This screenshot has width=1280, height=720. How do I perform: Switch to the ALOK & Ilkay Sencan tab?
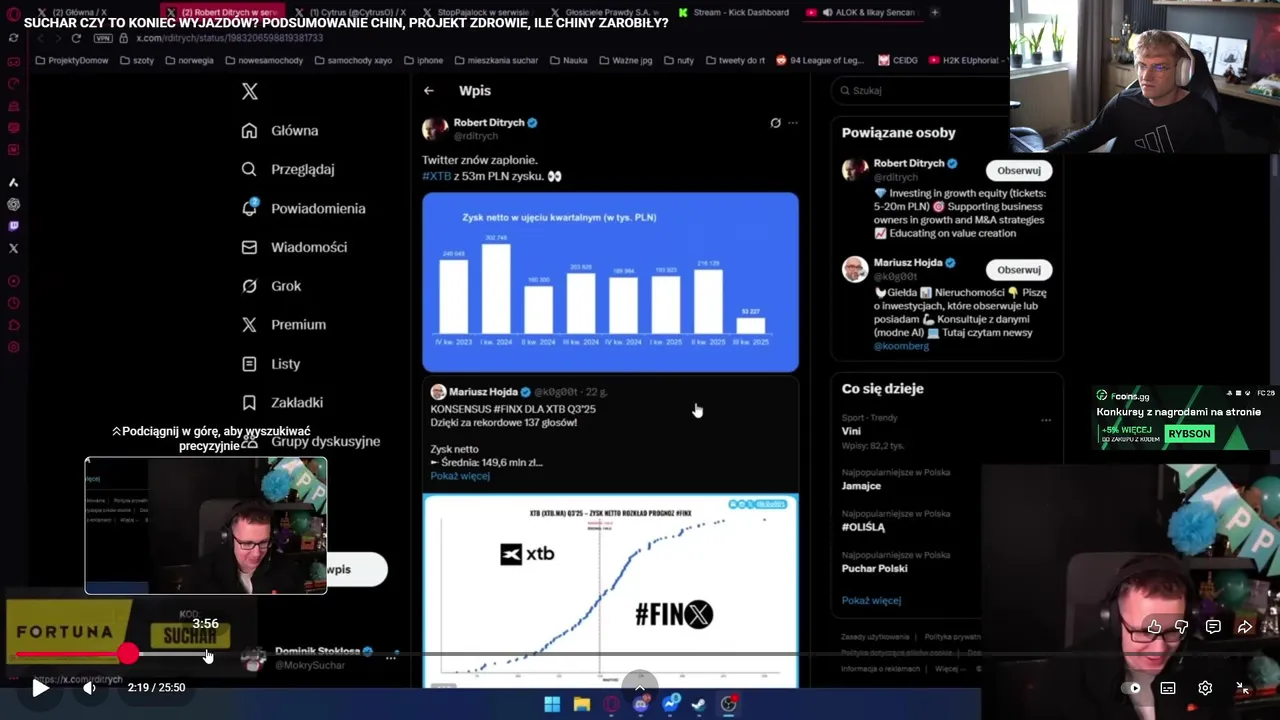862,13
